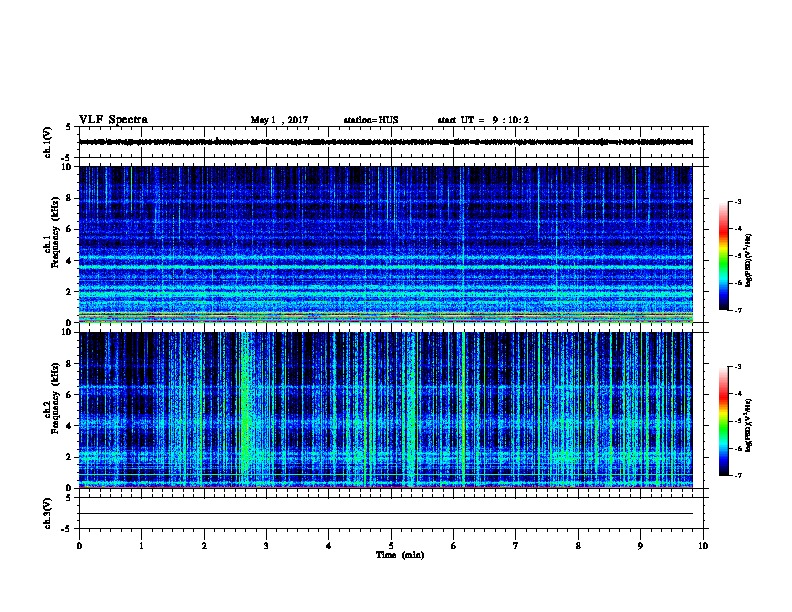Click inside the ch.1 spectrogram panel
The height and width of the screenshot is (612, 792).
385,244
